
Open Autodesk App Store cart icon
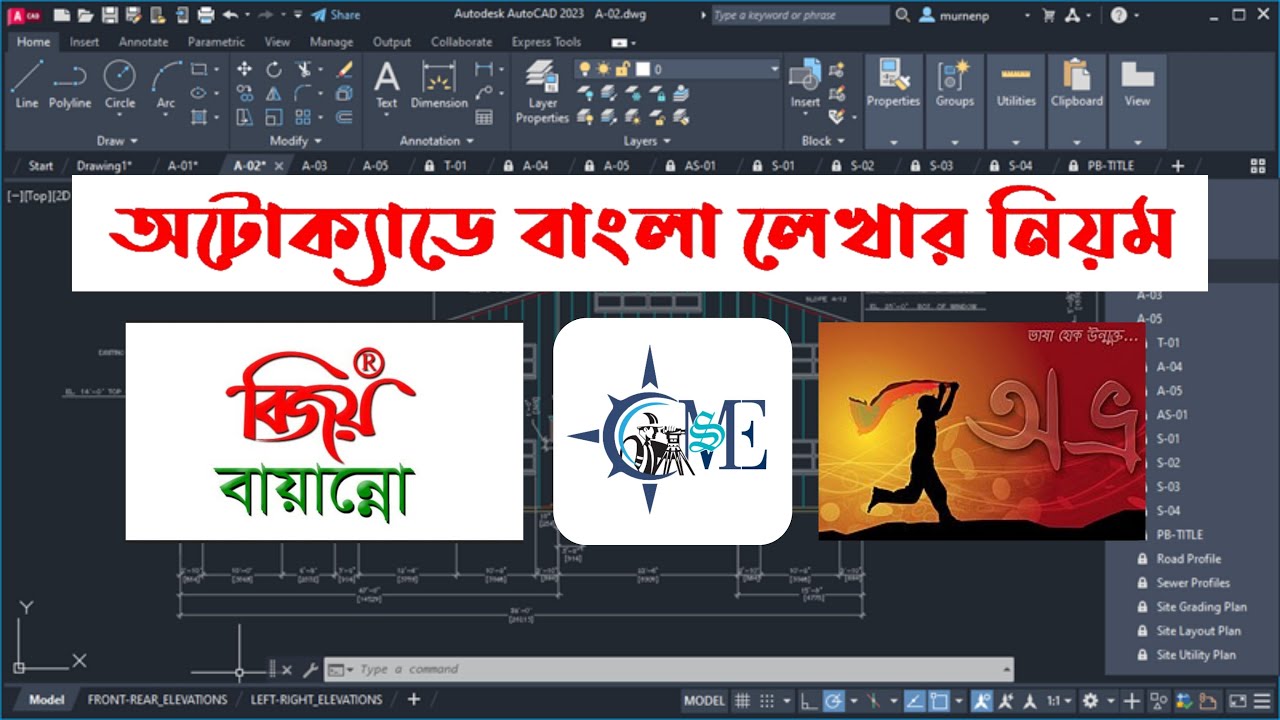(1048, 15)
